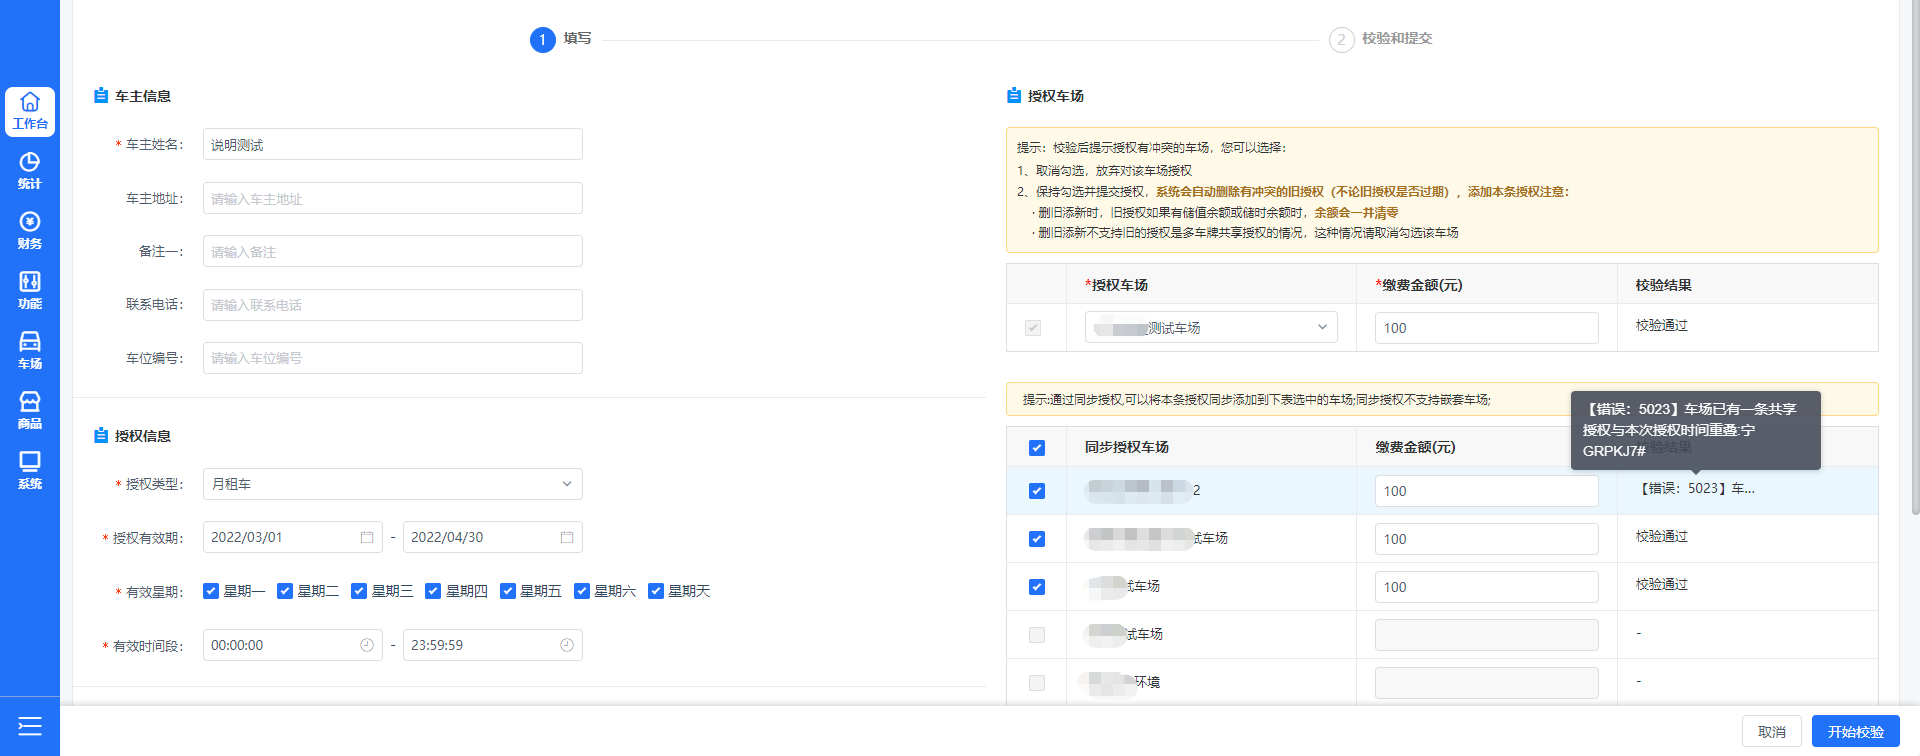This screenshot has width=1920, height=756.
Task: Click the 同步授权车场 column header
Action: pos(1127,447)
